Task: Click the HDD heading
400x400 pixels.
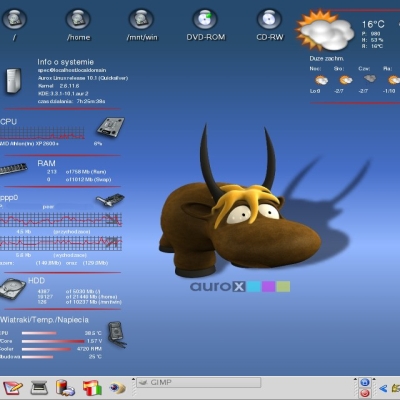Action: click(x=36, y=281)
